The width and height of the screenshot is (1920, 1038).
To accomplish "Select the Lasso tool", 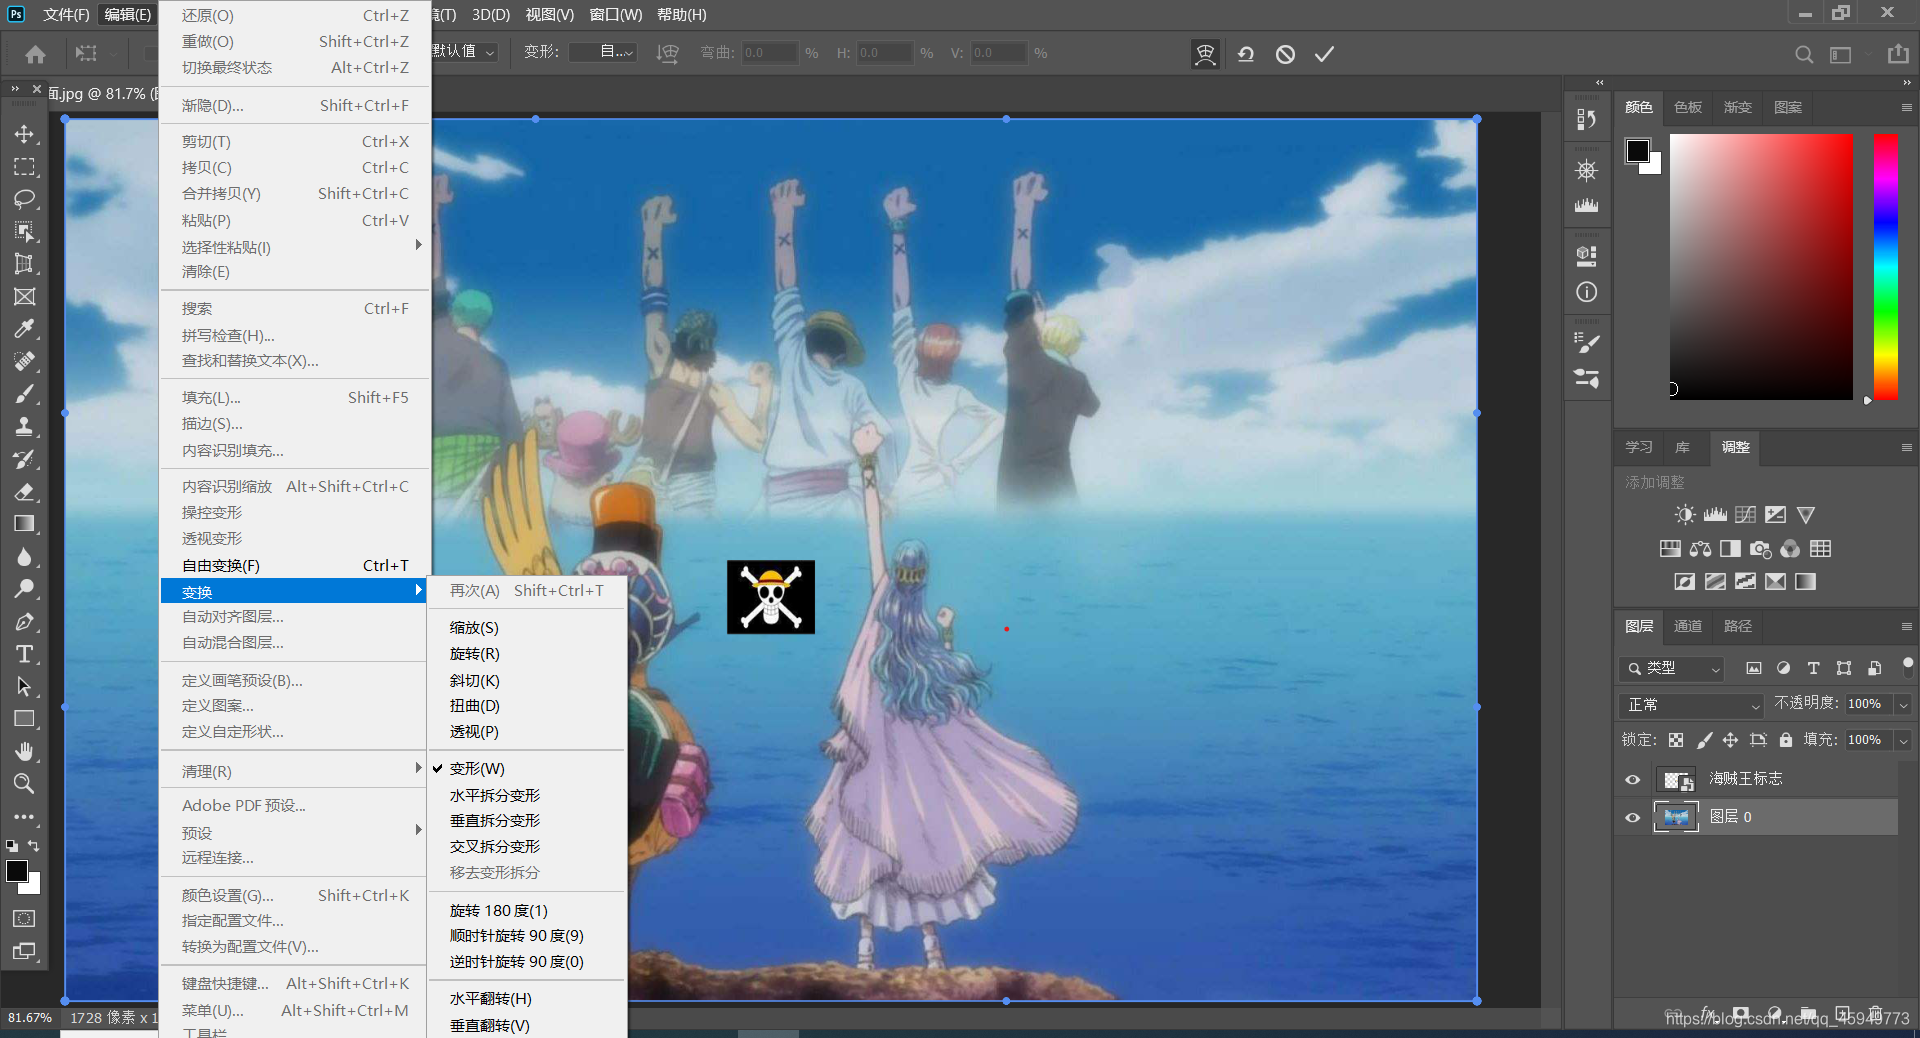I will 24,199.
